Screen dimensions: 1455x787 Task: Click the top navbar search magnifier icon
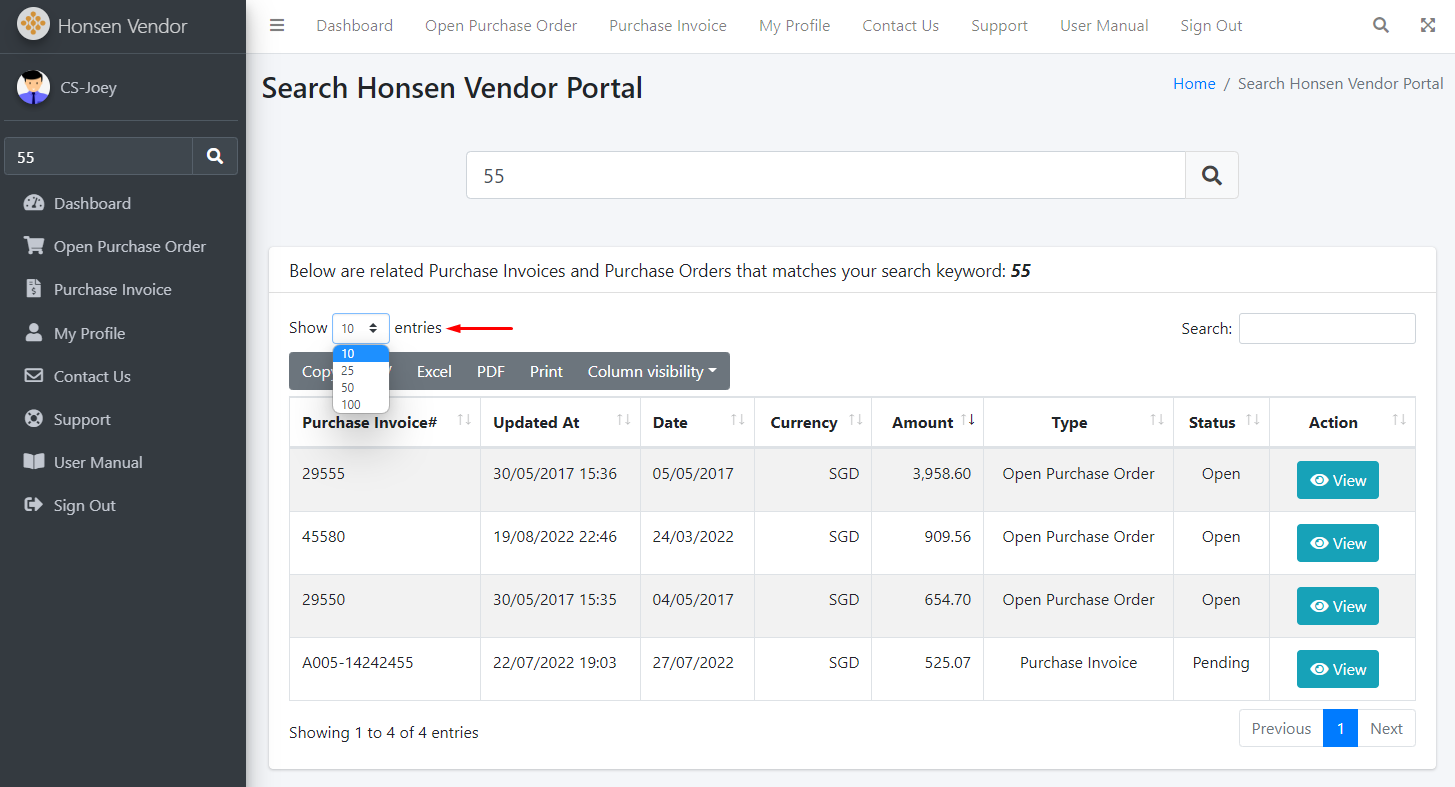coord(1380,26)
